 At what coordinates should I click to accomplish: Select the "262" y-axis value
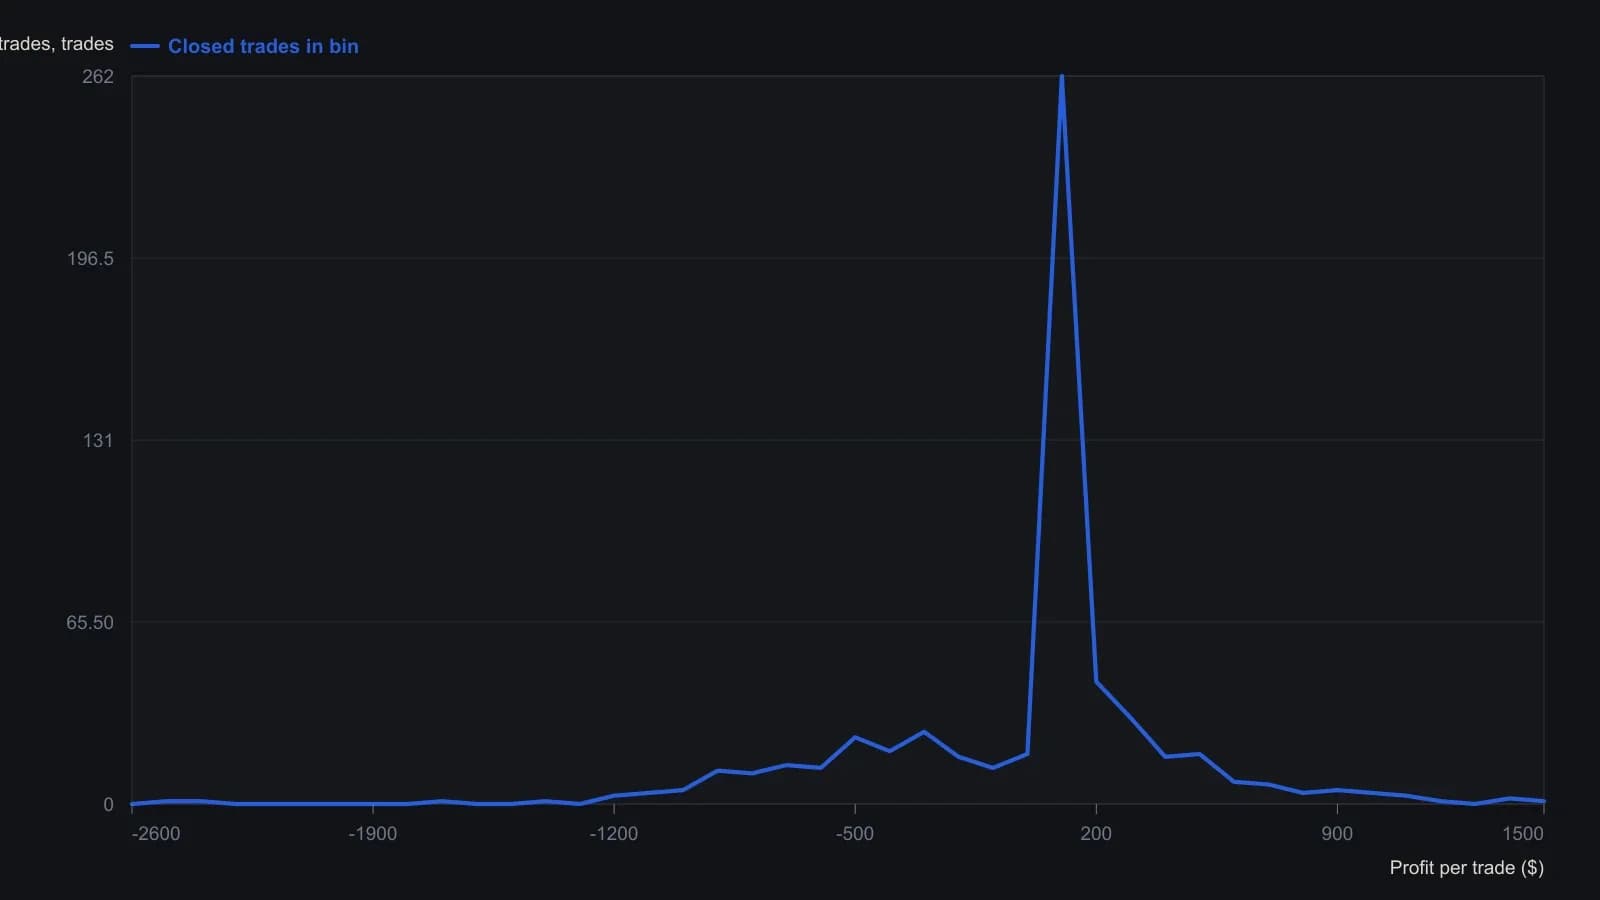point(98,77)
